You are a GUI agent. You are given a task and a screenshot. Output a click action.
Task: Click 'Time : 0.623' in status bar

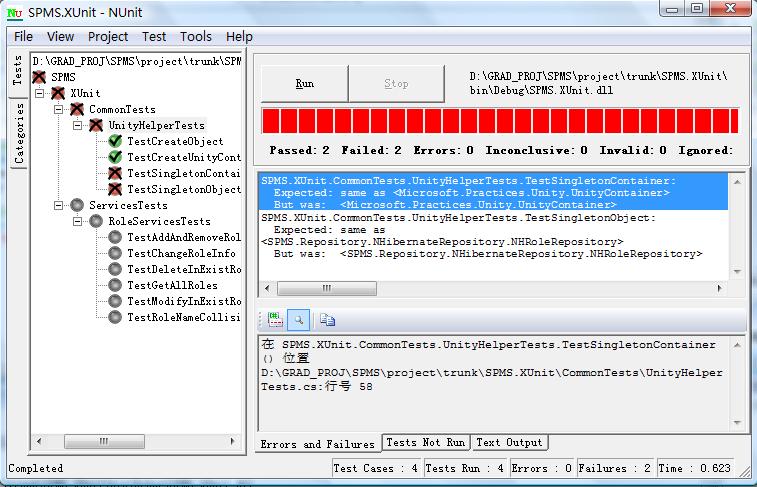pos(694,468)
